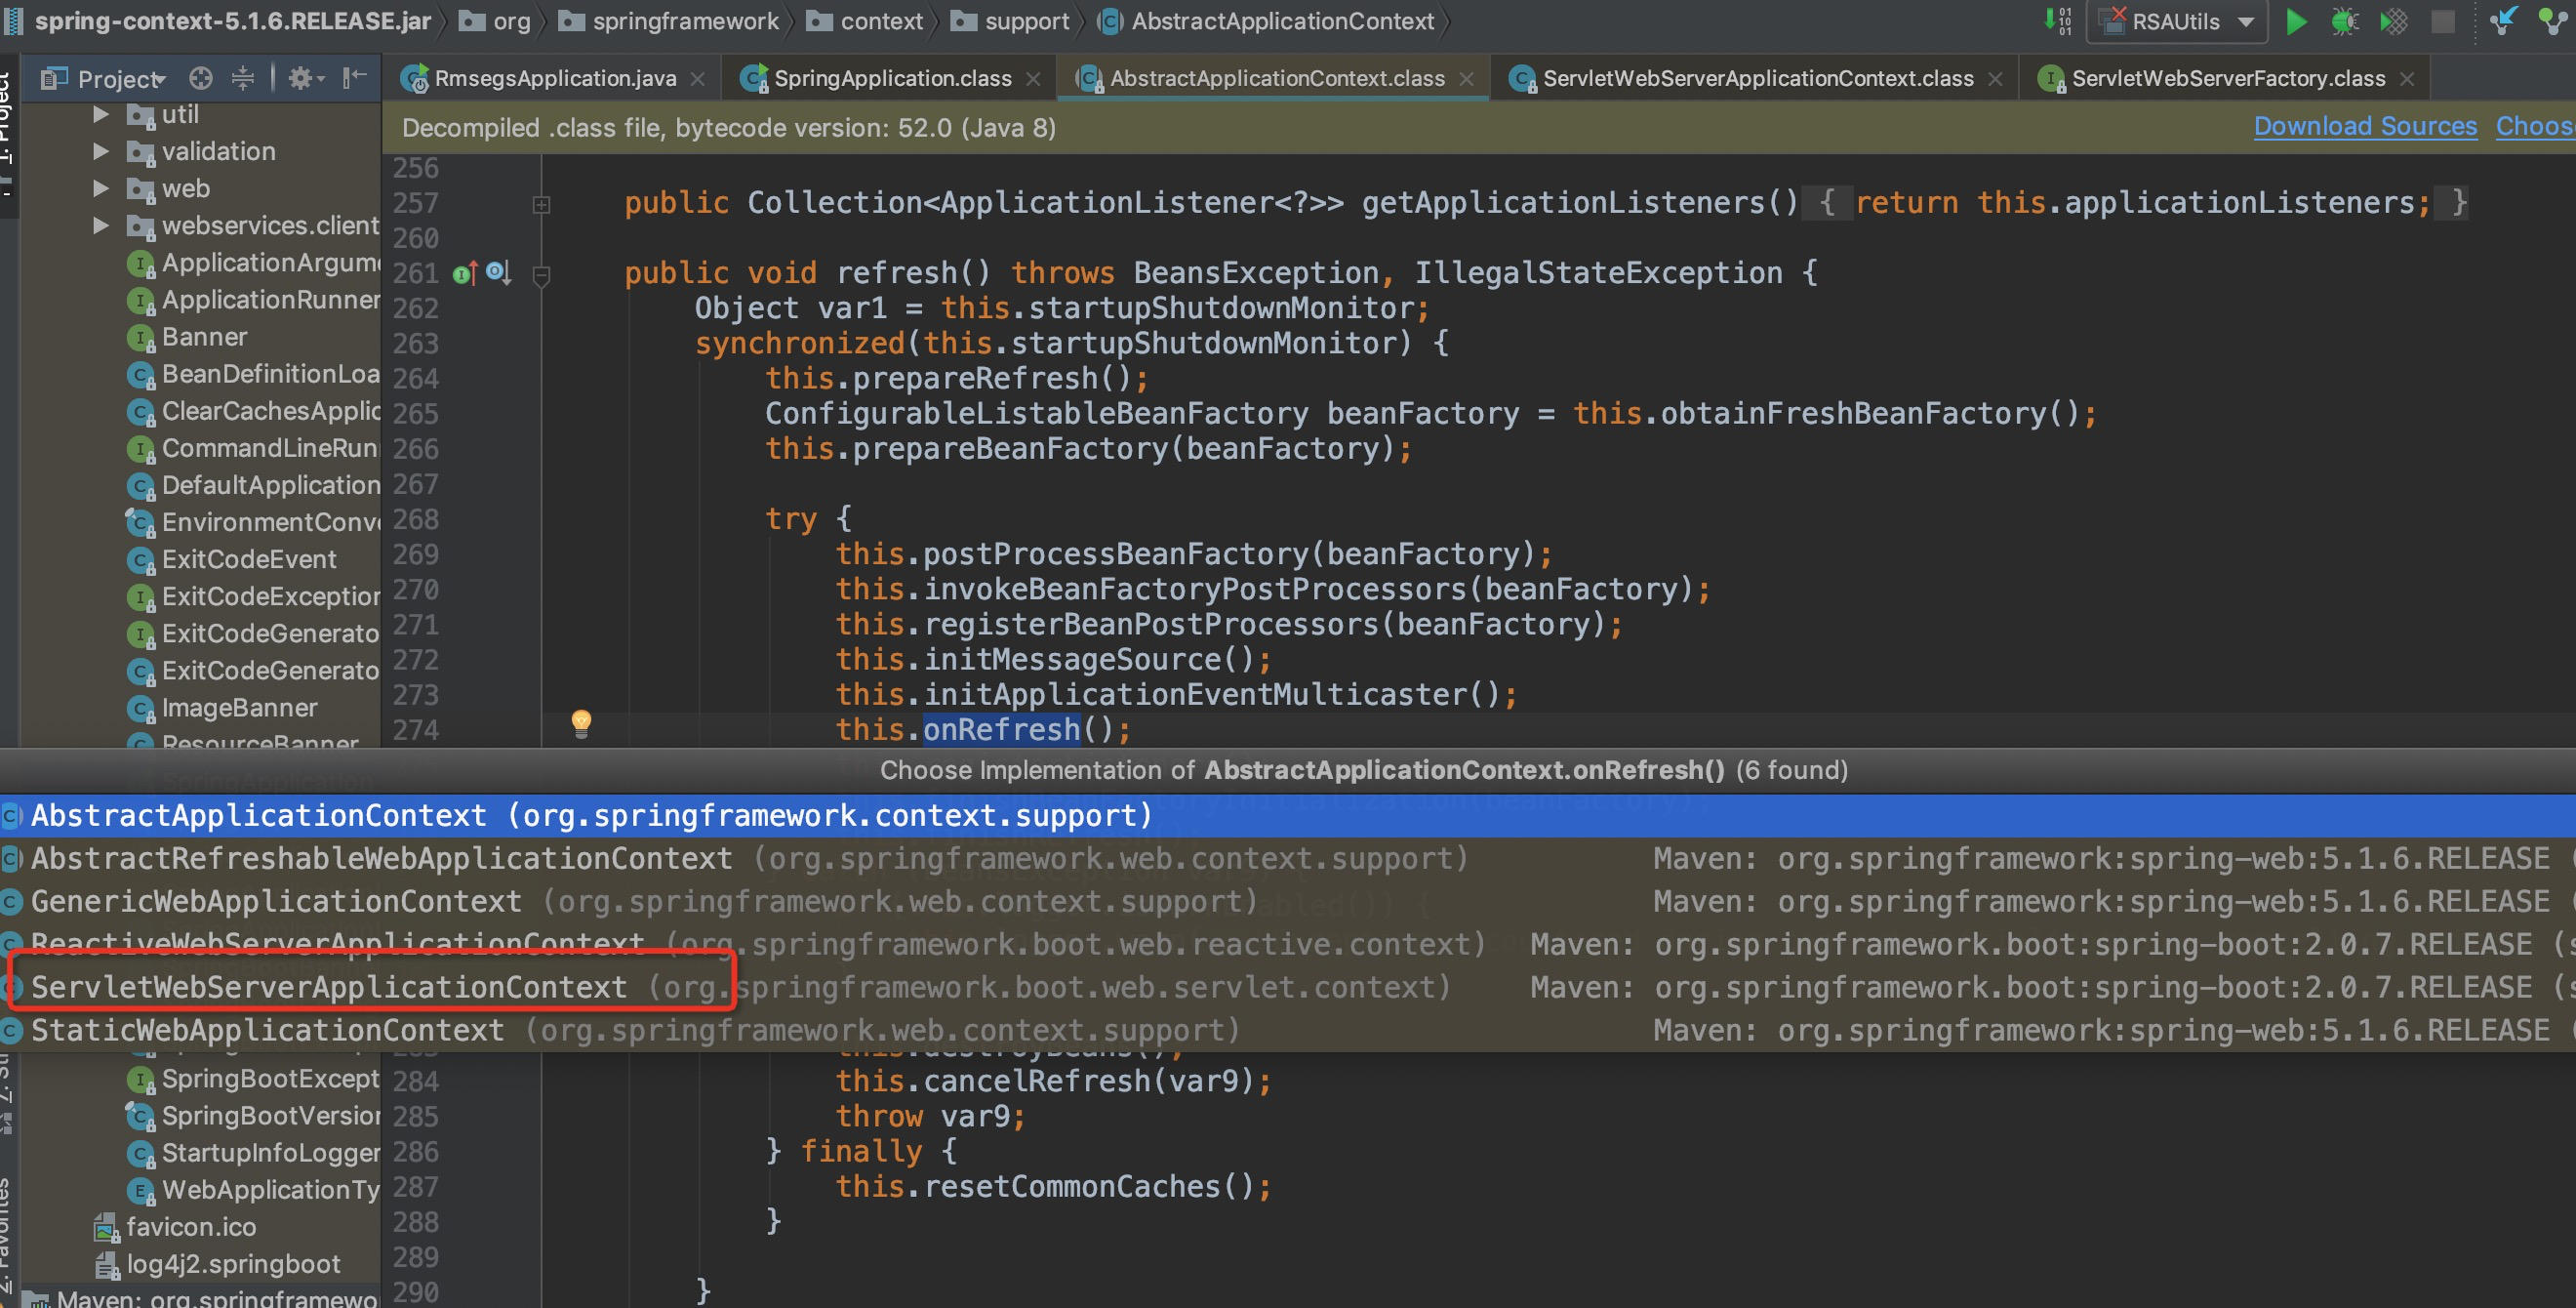
Task: Click the Build project binary arrow icon
Action: 2058,20
